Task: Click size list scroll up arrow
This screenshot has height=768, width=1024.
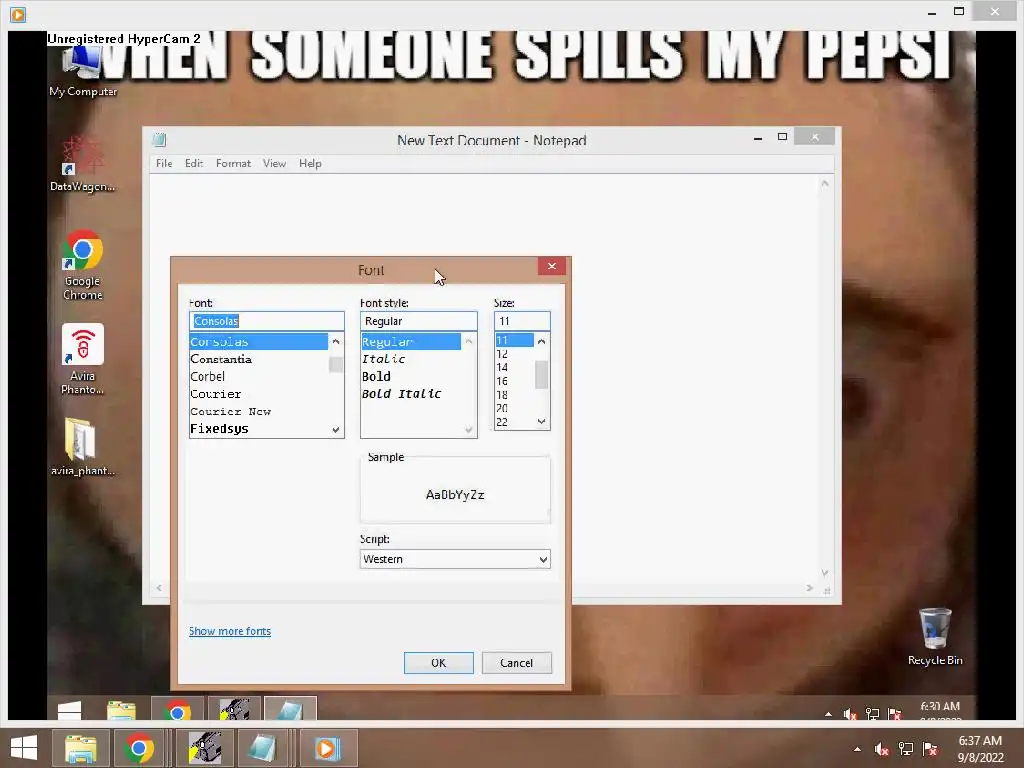Action: point(541,341)
